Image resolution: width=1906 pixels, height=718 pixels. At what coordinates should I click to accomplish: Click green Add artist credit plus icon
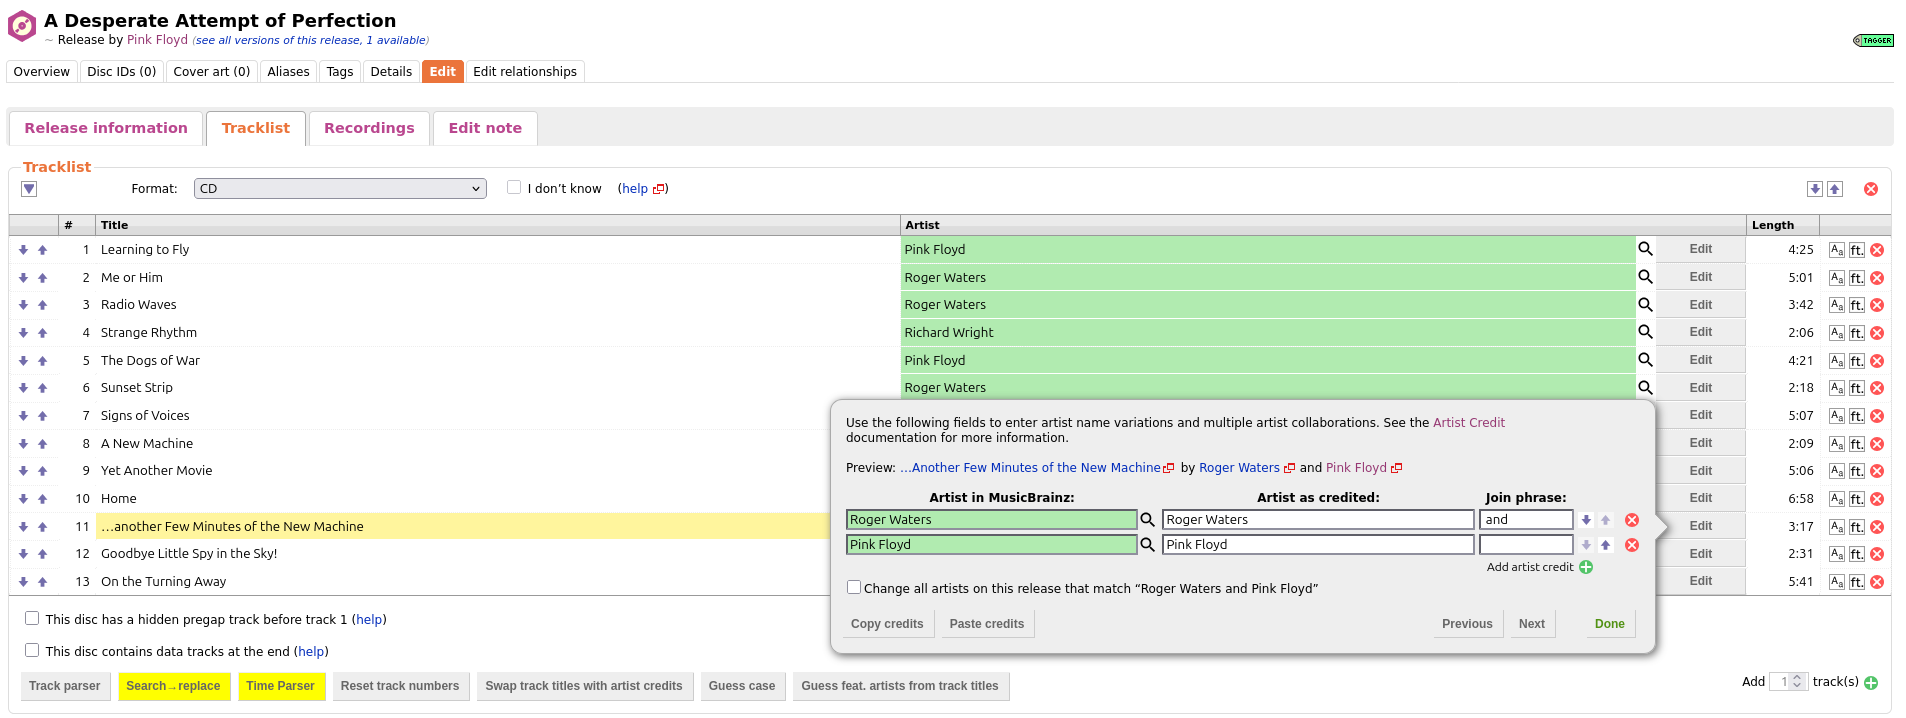1586,567
